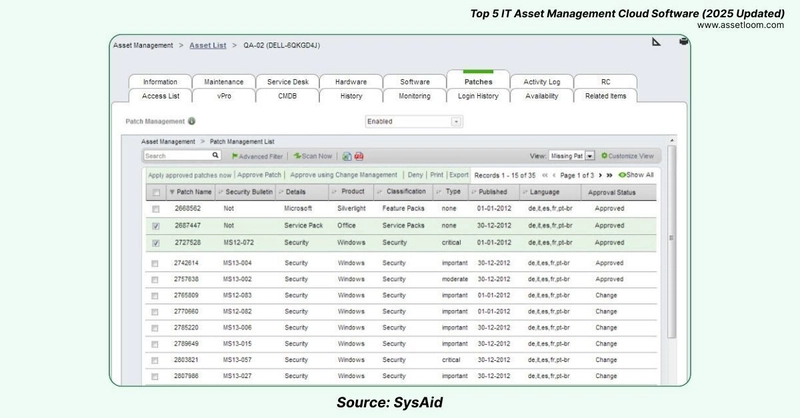800x418 pixels.
Task: Click the scrollbar up arrow
Action: pos(672,140)
